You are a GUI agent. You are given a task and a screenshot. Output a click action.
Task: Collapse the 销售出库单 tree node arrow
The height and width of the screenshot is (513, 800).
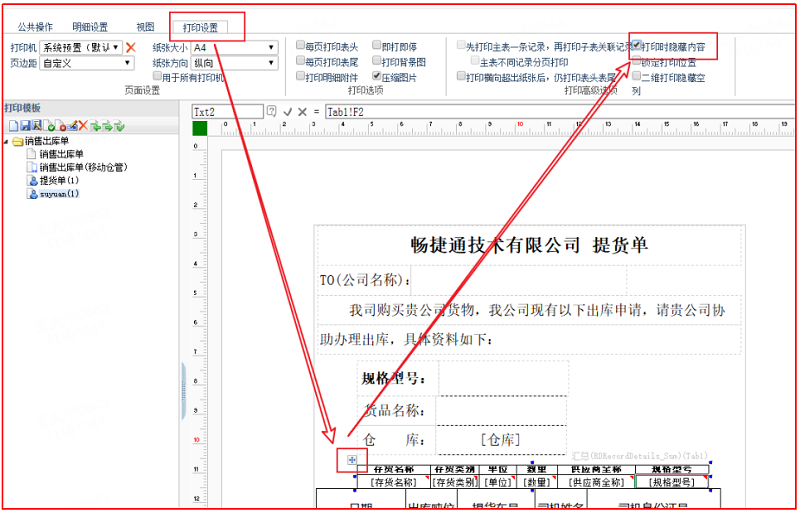click(6, 141)
